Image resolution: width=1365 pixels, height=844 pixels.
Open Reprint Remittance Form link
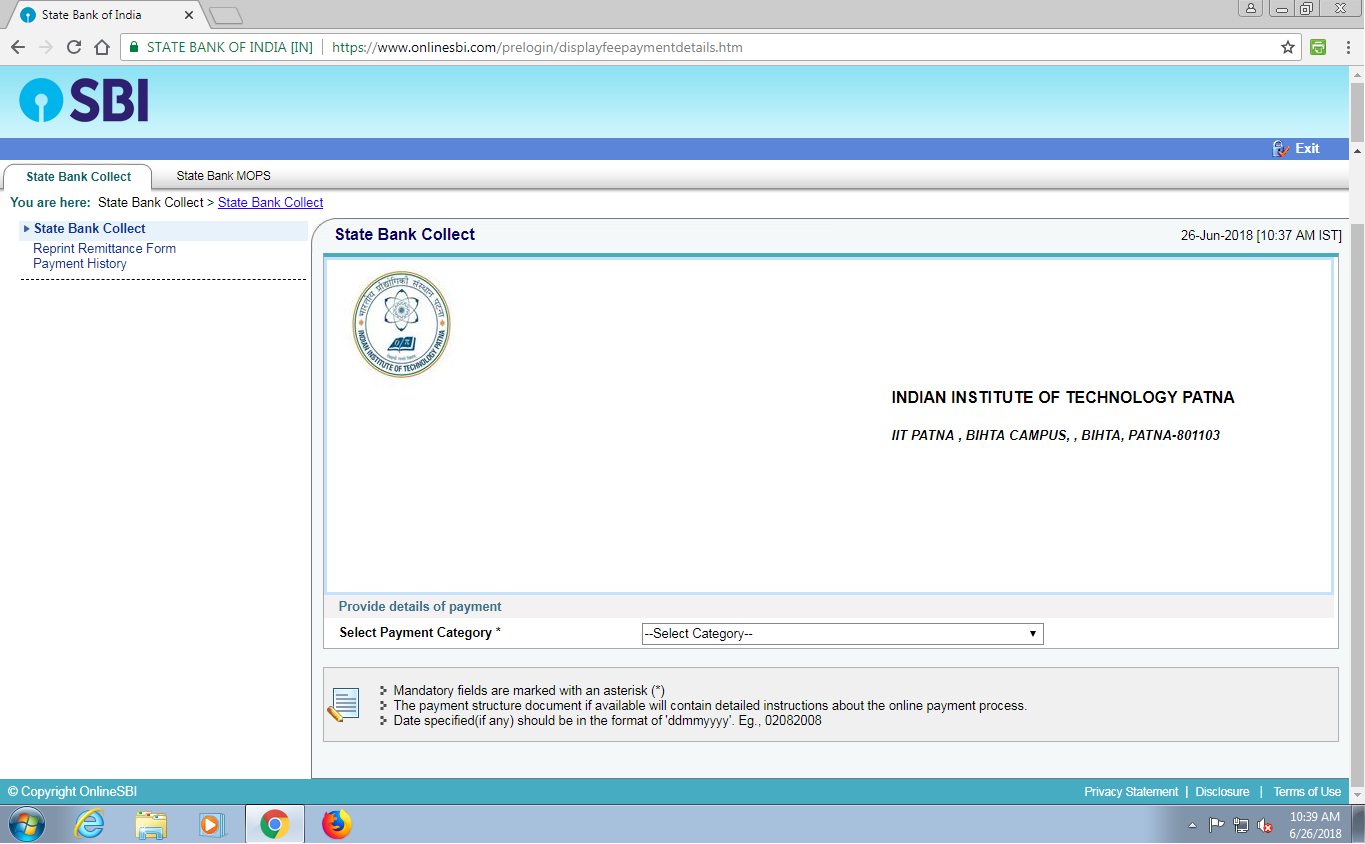tap(104, 248)
